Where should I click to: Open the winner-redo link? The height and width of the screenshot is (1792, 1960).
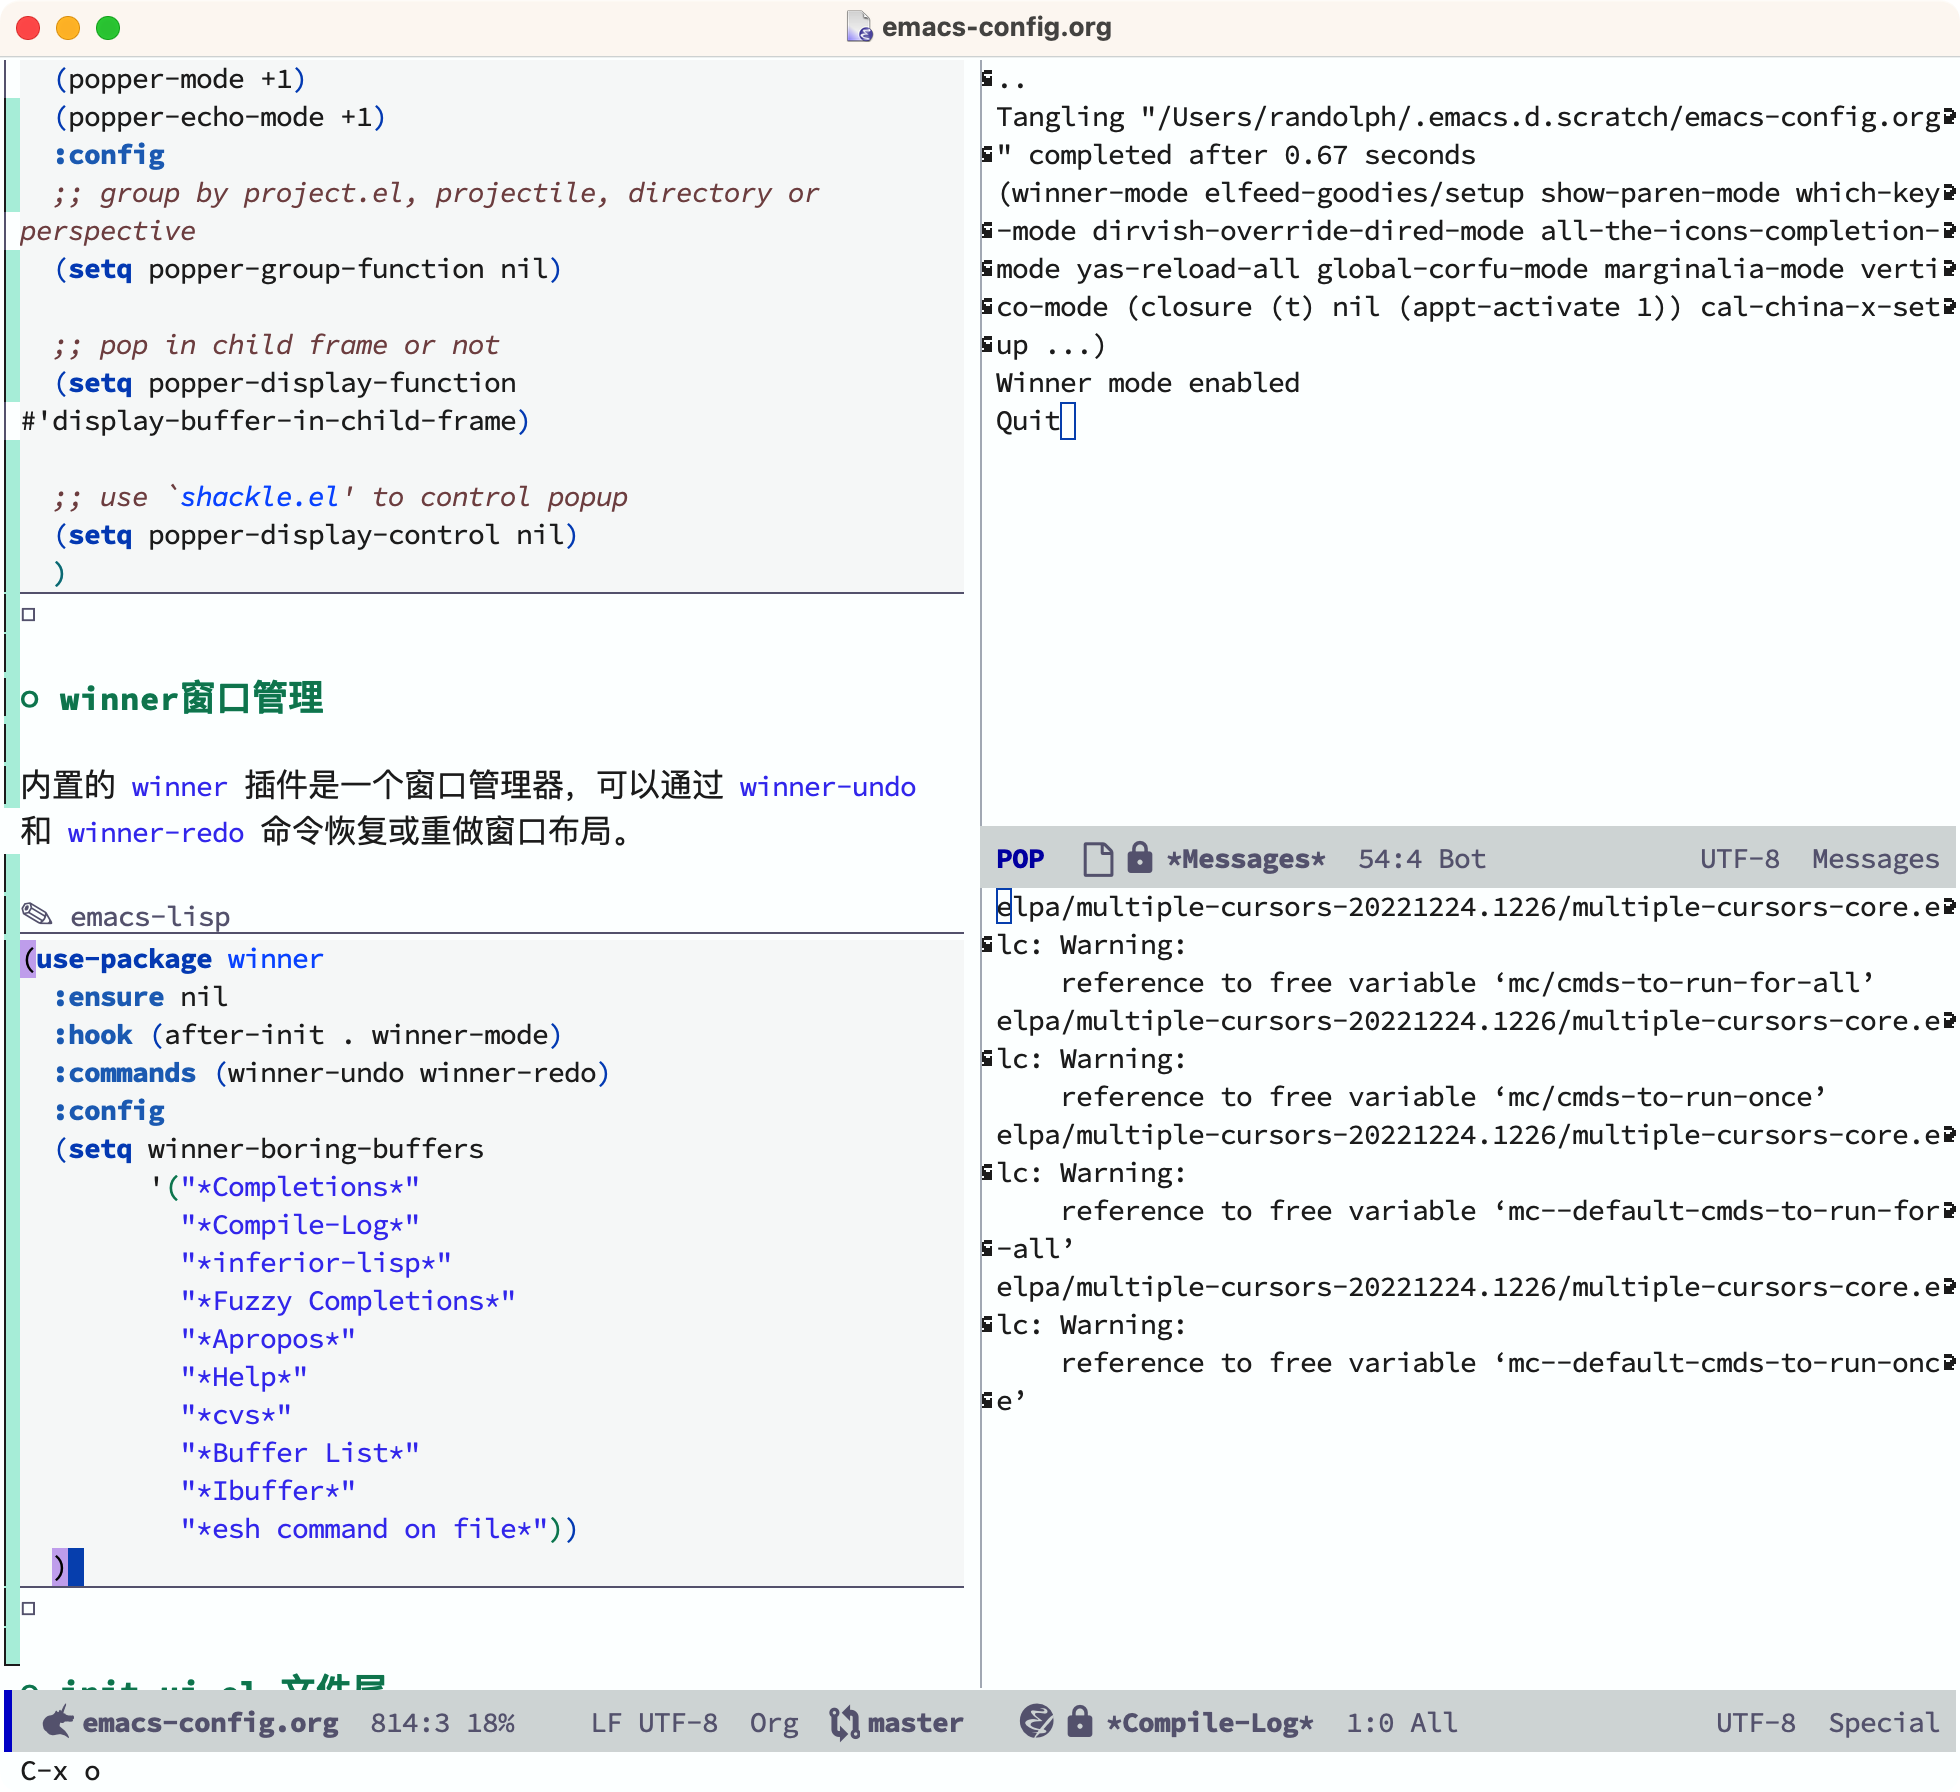pyautogui.click(x=155, y=833)
